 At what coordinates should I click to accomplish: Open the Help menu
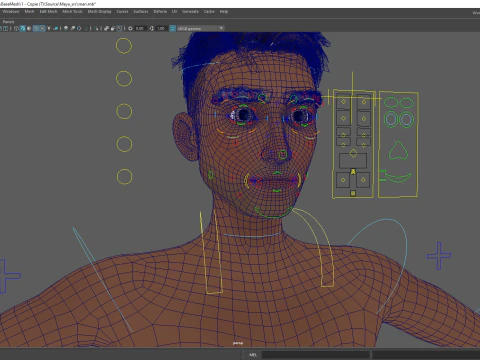pyautogui.click(x=224, y=12)
